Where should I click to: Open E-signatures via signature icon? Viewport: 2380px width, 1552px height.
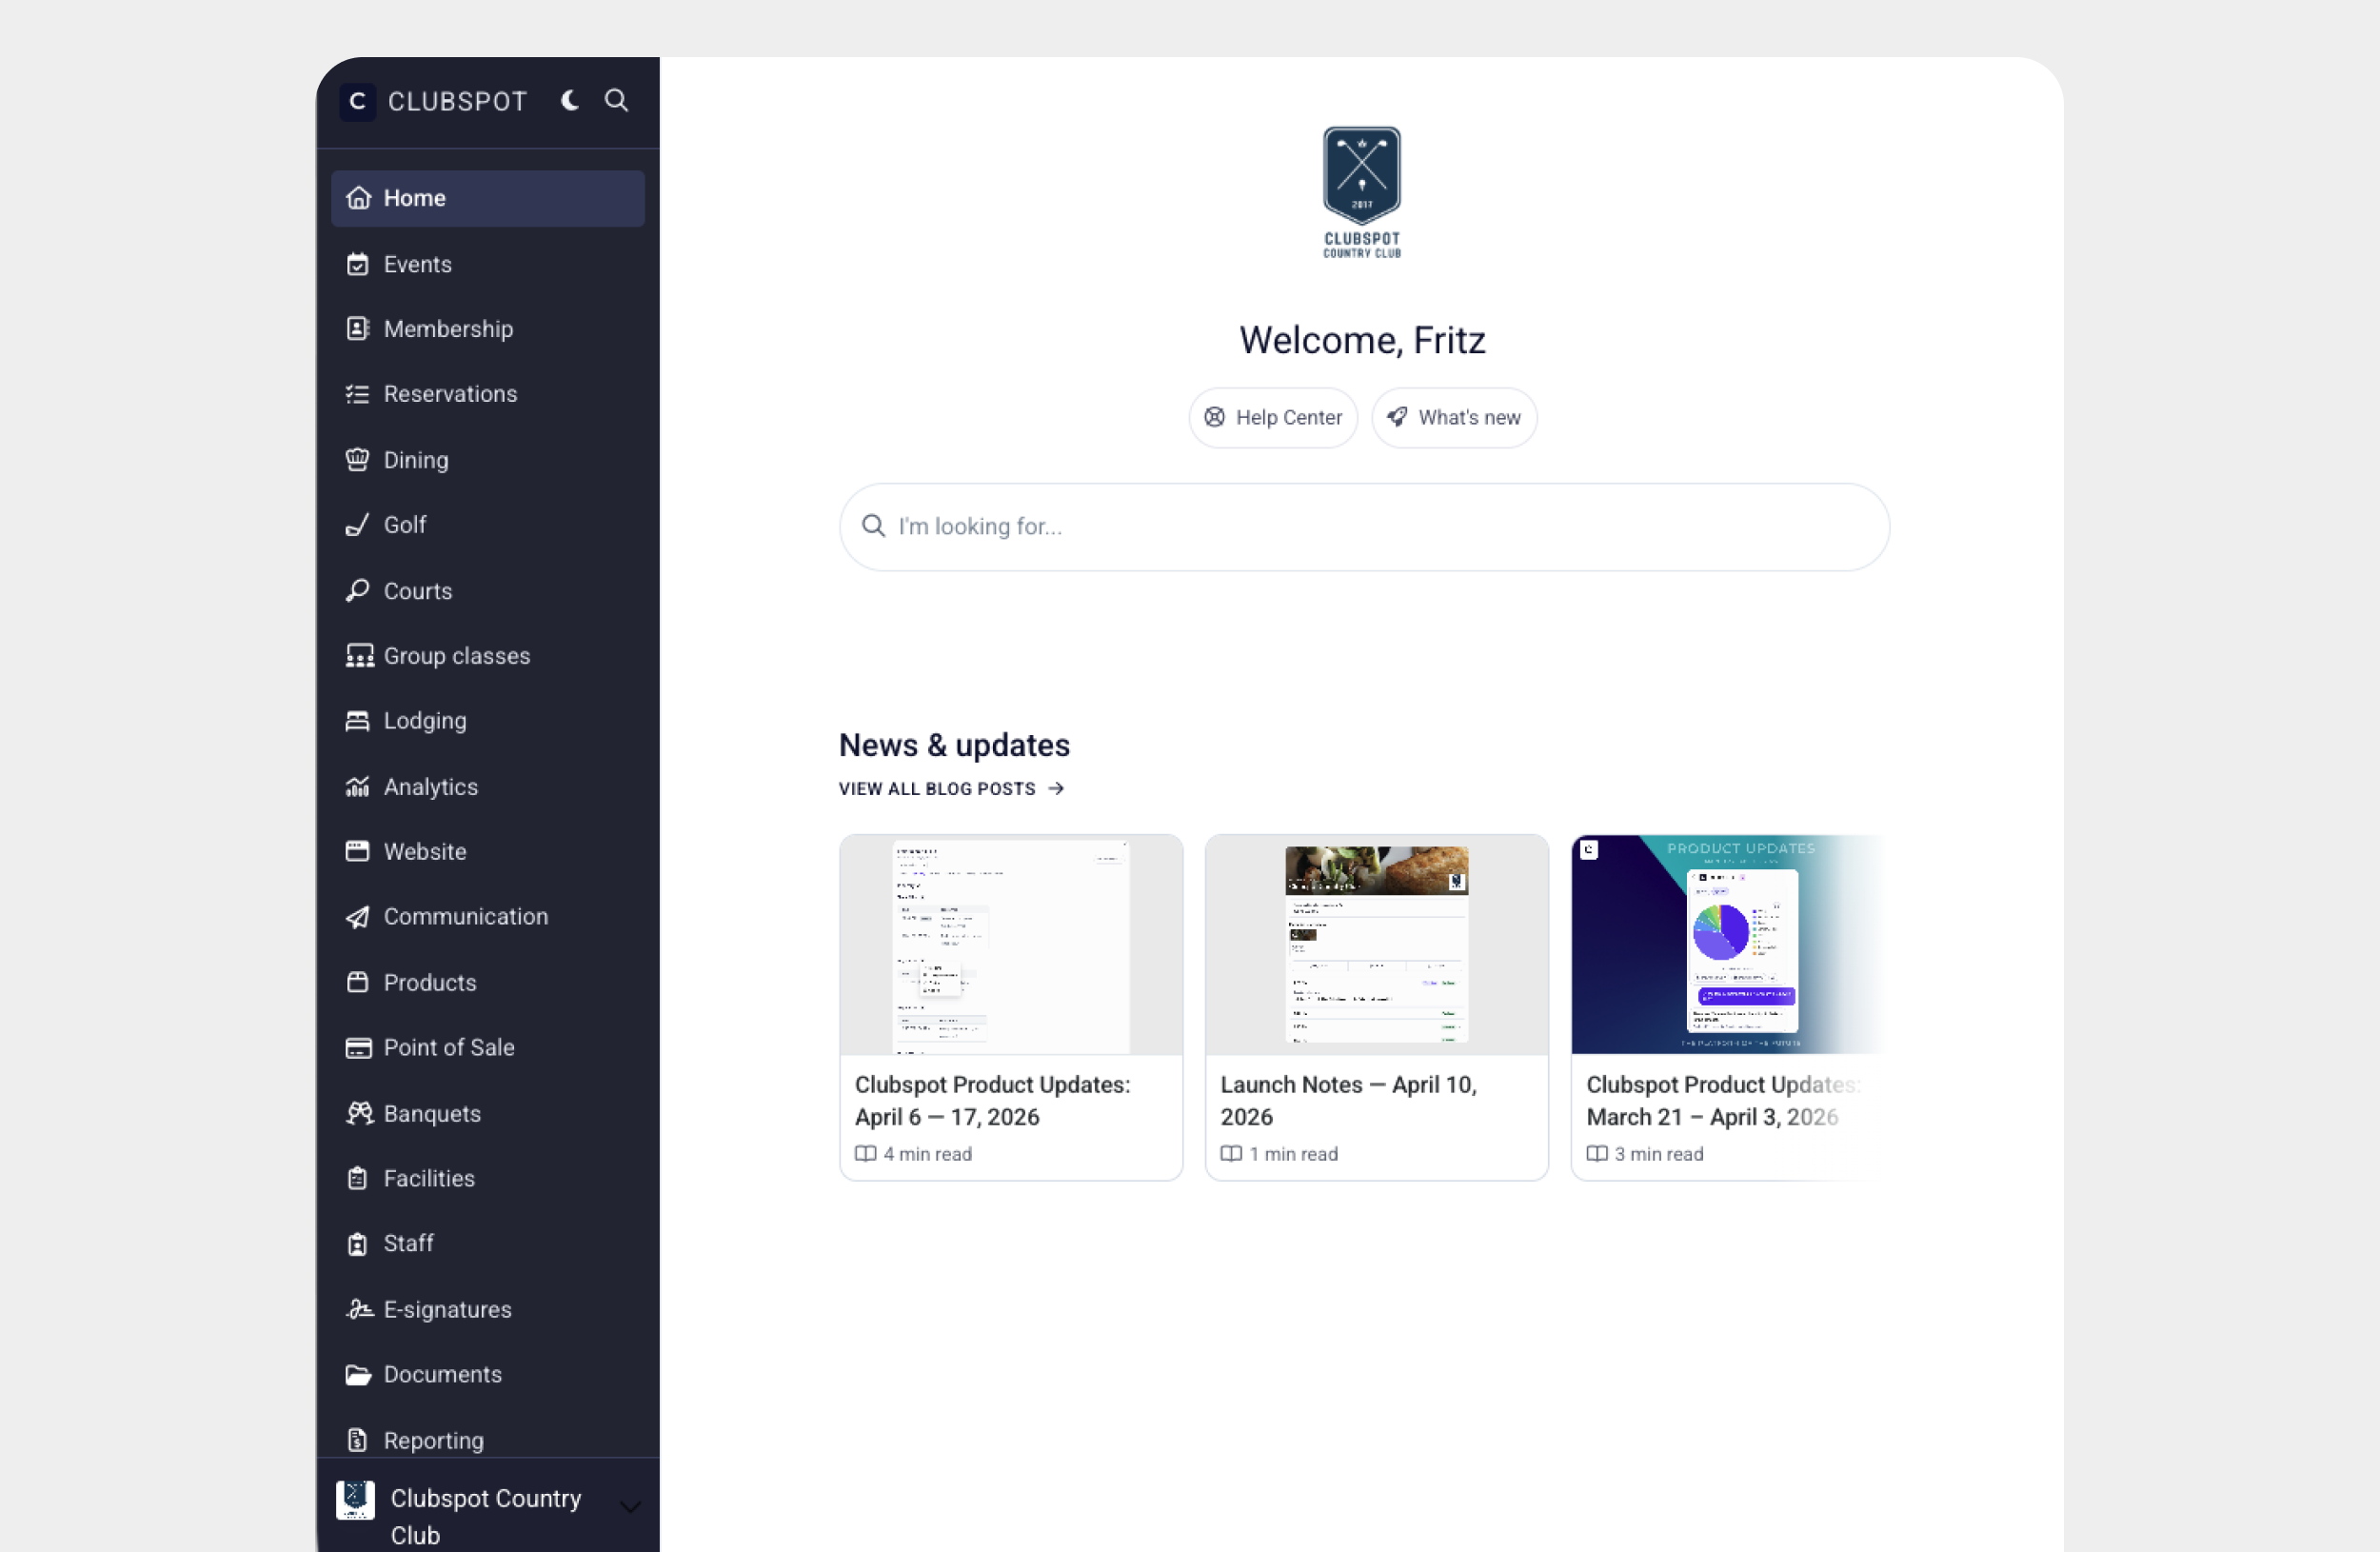[358, 1309]
